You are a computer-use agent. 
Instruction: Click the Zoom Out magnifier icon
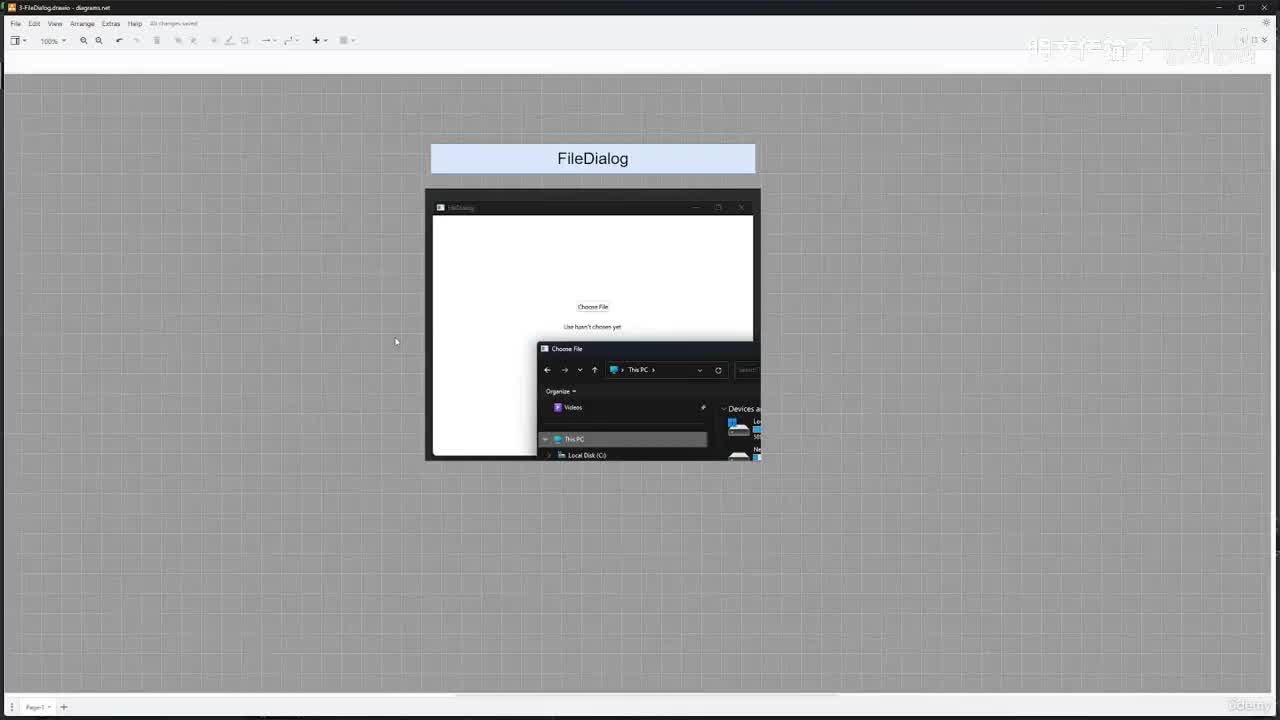(x=98, y=40)
